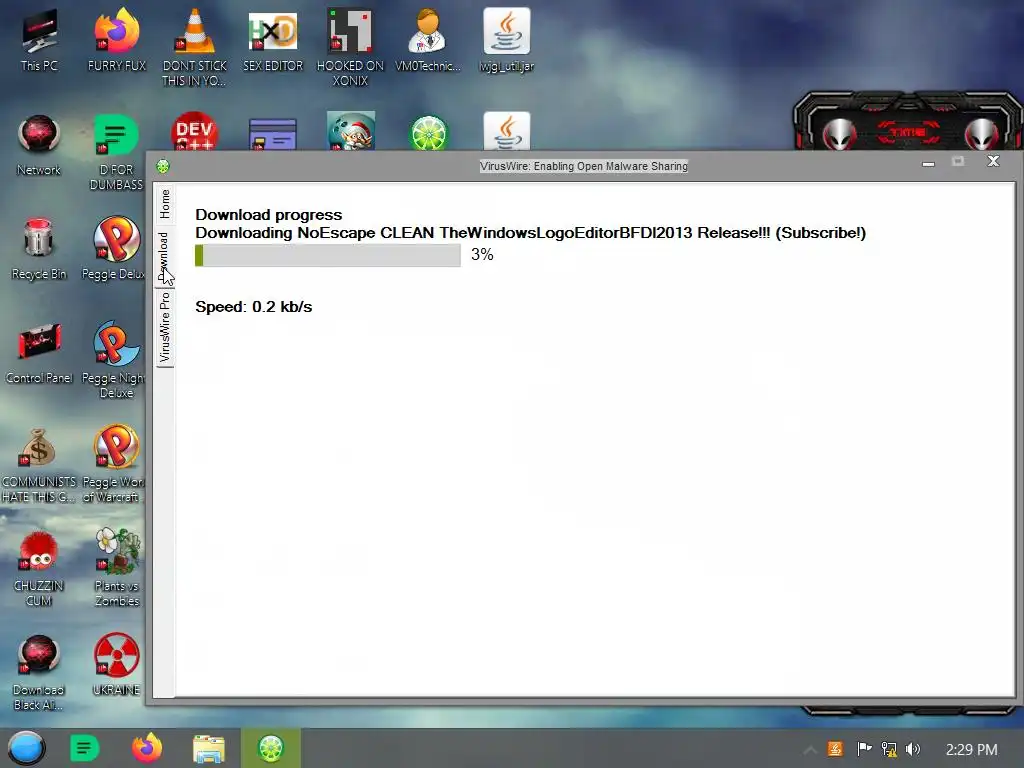Open Peggle World of Warcraft shortcut
Screen dimensions: 1024x768
(x=115, y=464)
